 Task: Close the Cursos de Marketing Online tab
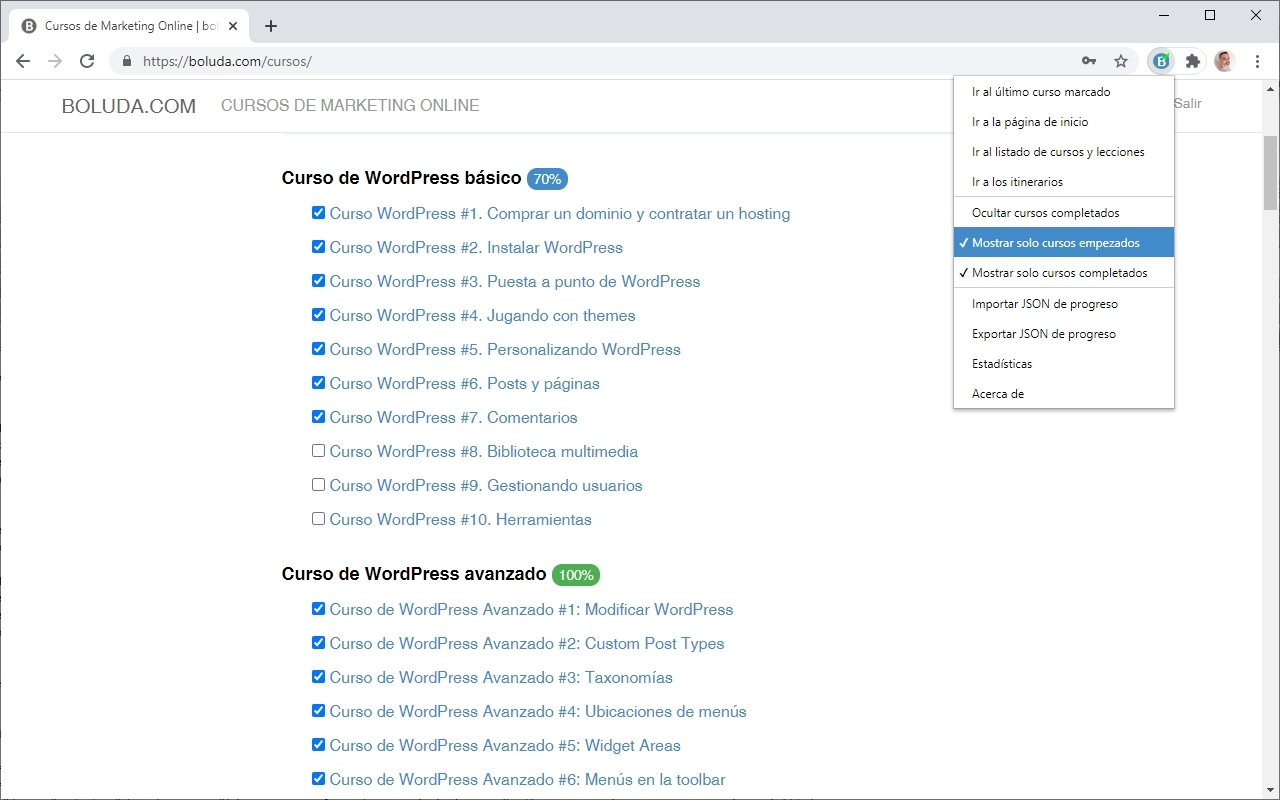(x=233, y=26)
